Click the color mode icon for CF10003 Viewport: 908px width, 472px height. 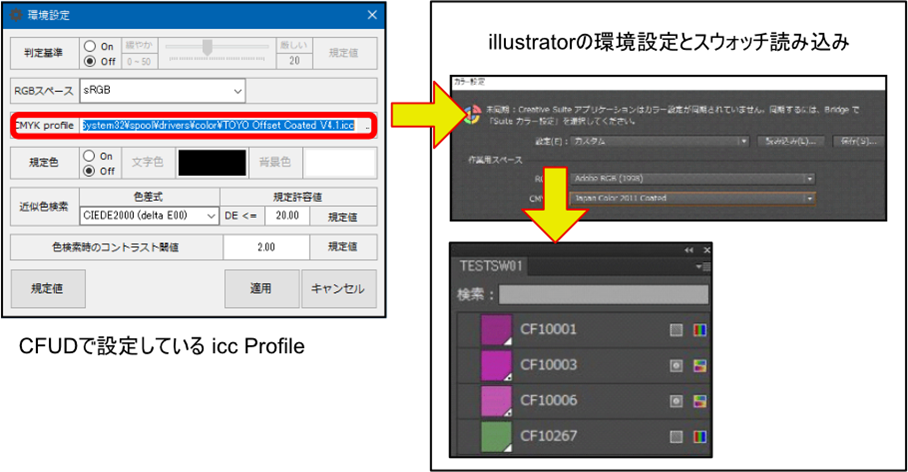point(700,366)
